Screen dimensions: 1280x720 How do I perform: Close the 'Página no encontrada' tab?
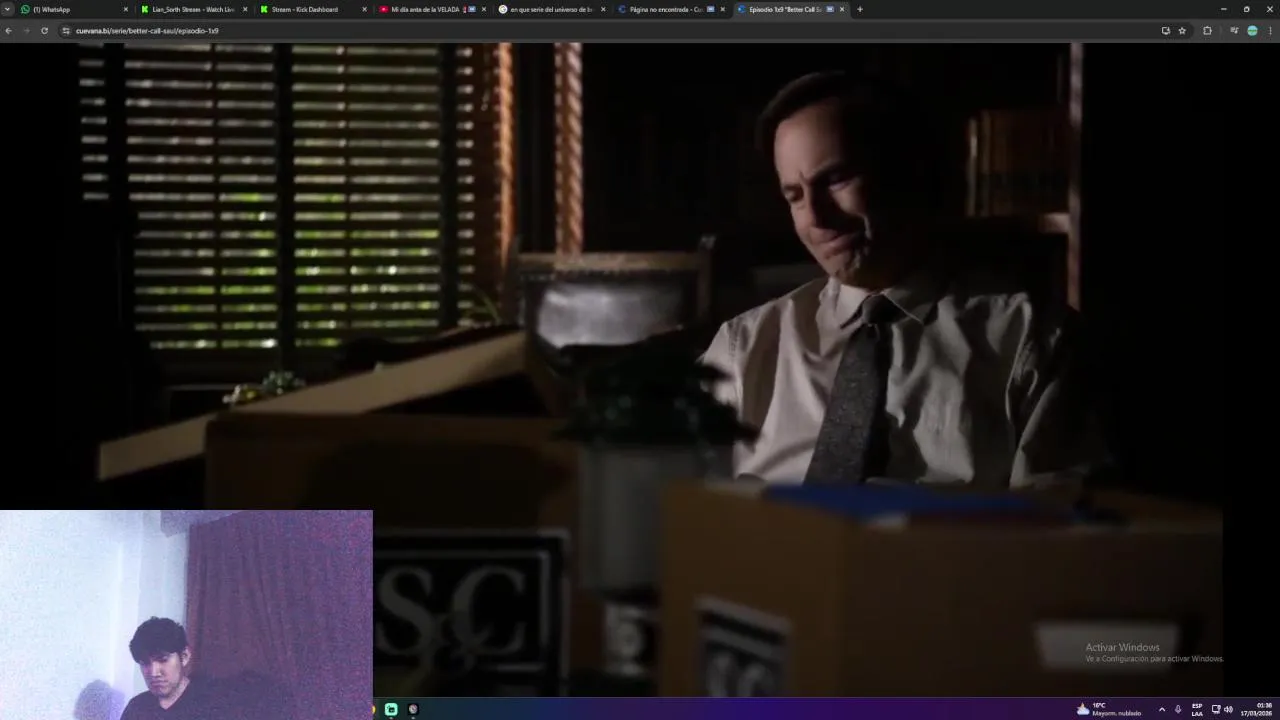pyautogui.click(x=722, y=9)
